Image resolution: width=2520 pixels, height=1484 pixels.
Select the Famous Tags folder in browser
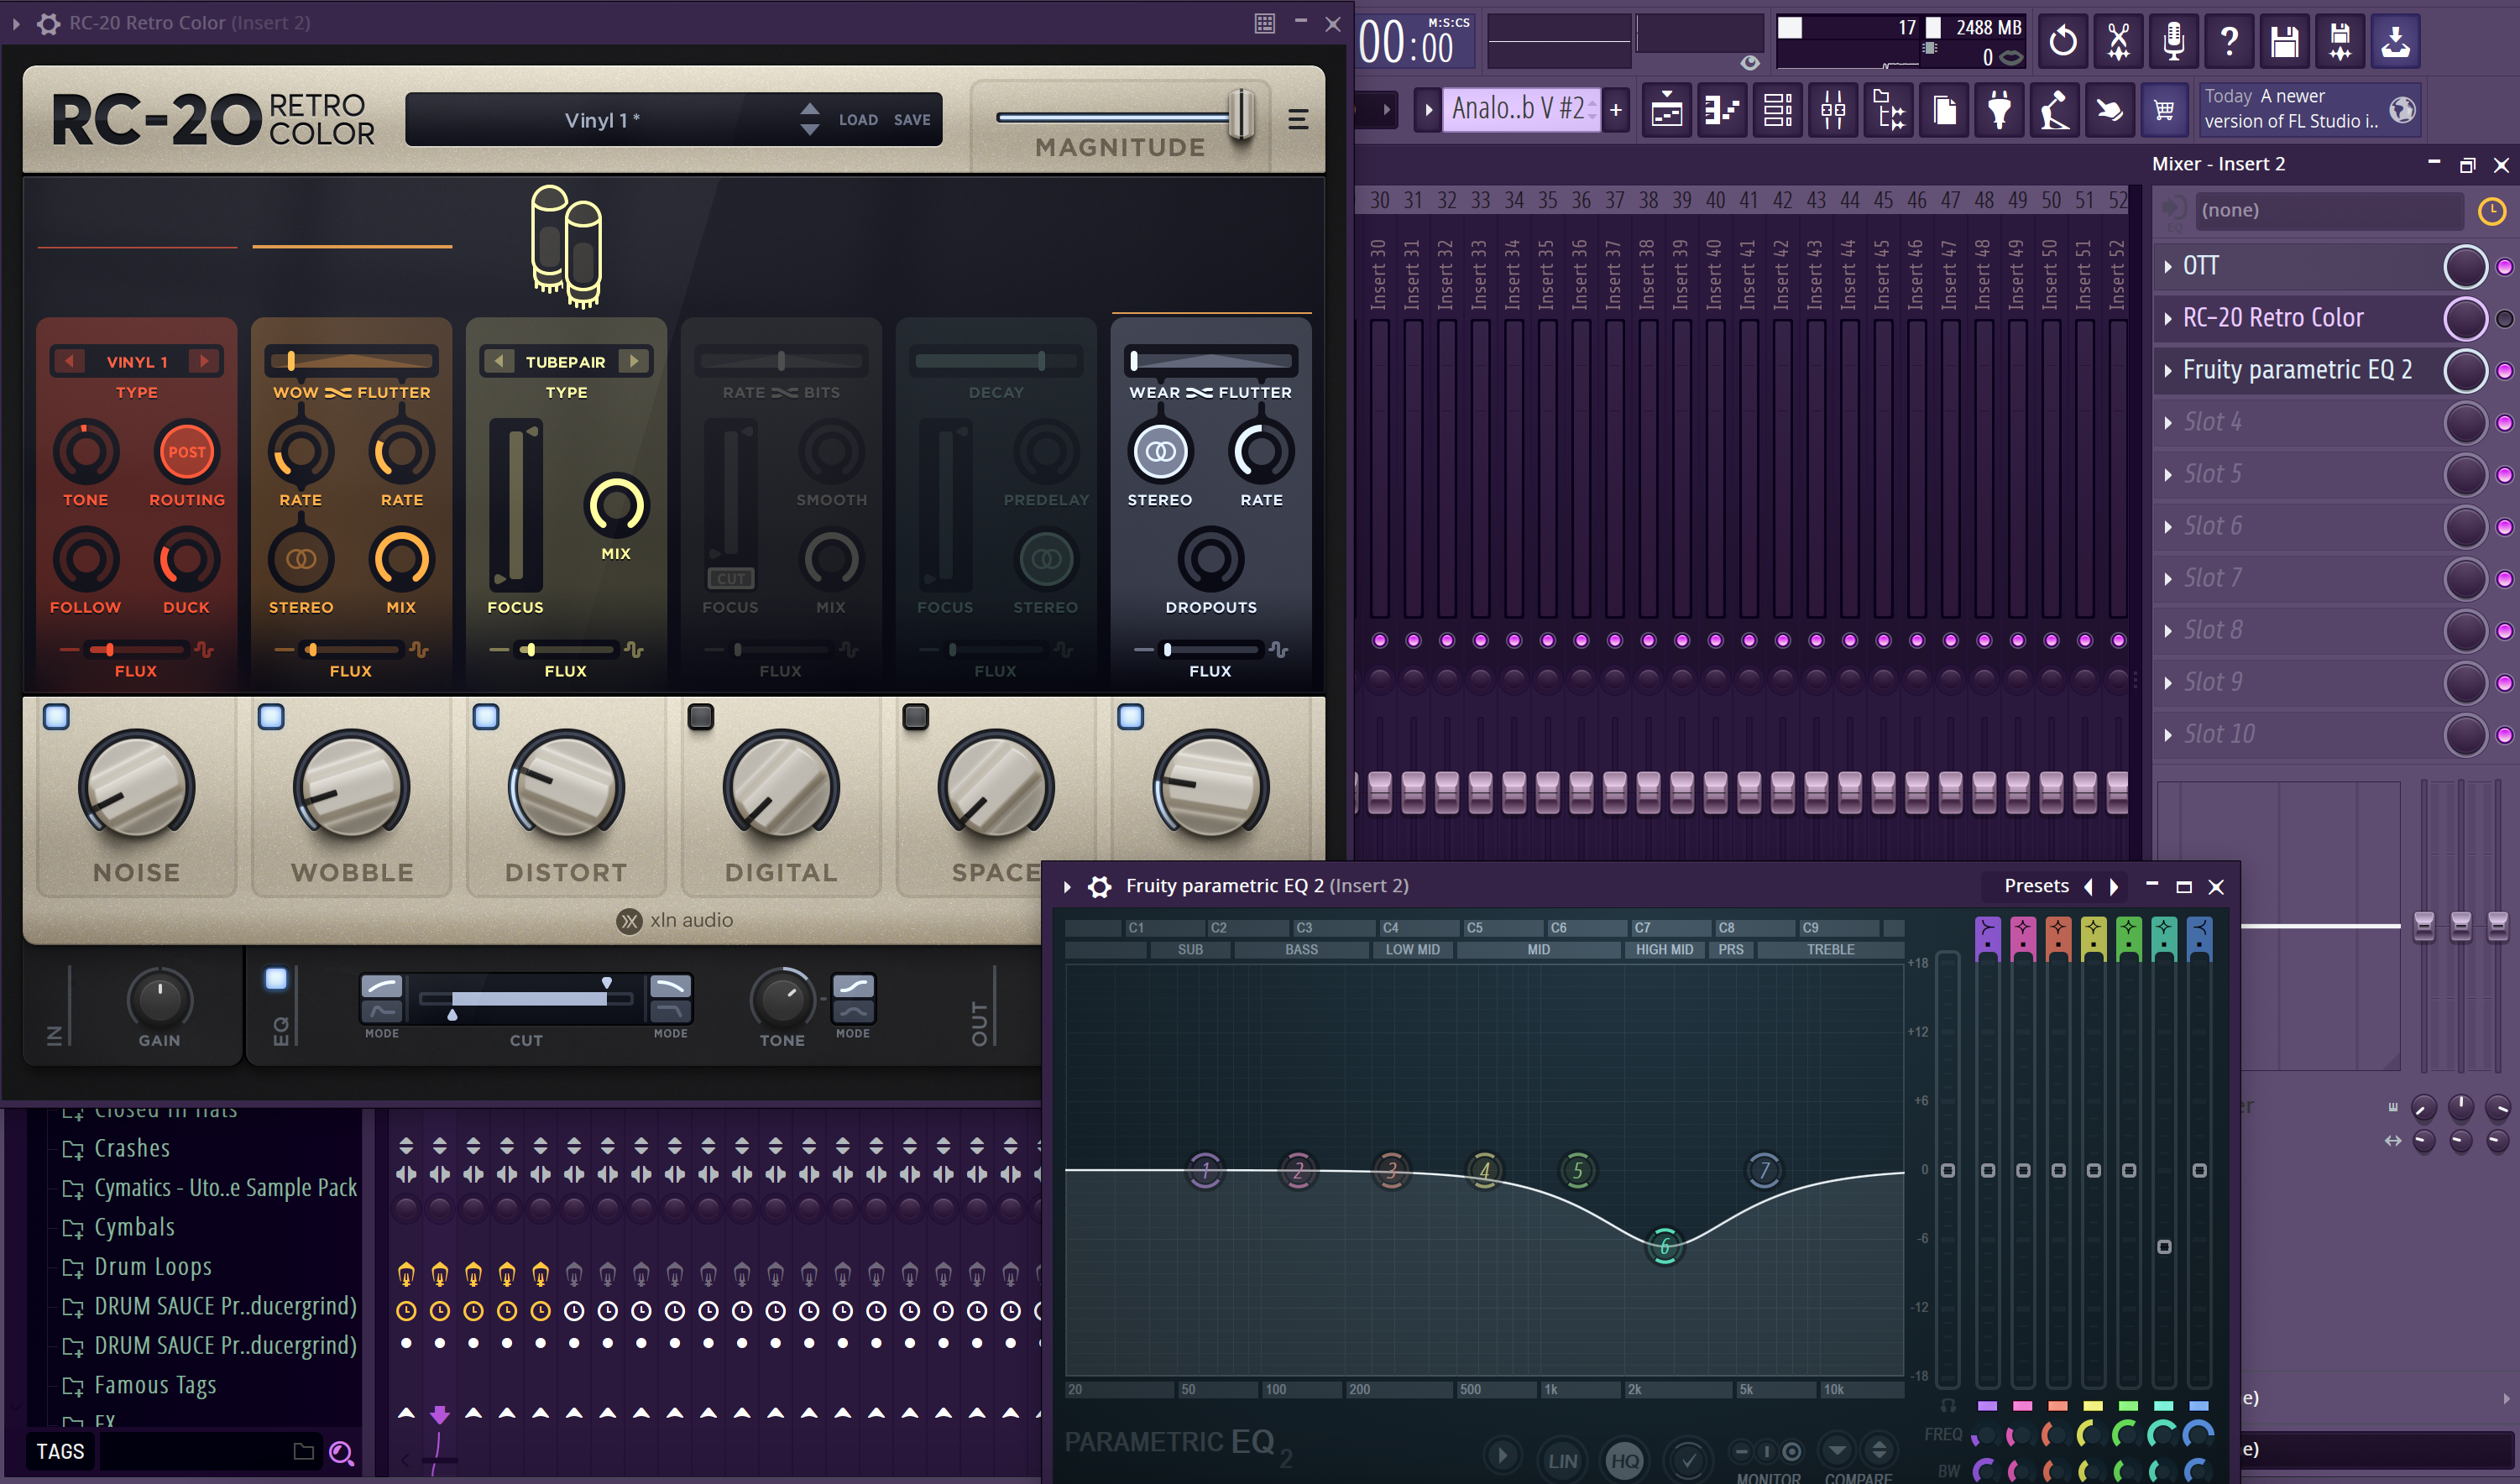pyautogui.click(x=155, y=1385)
